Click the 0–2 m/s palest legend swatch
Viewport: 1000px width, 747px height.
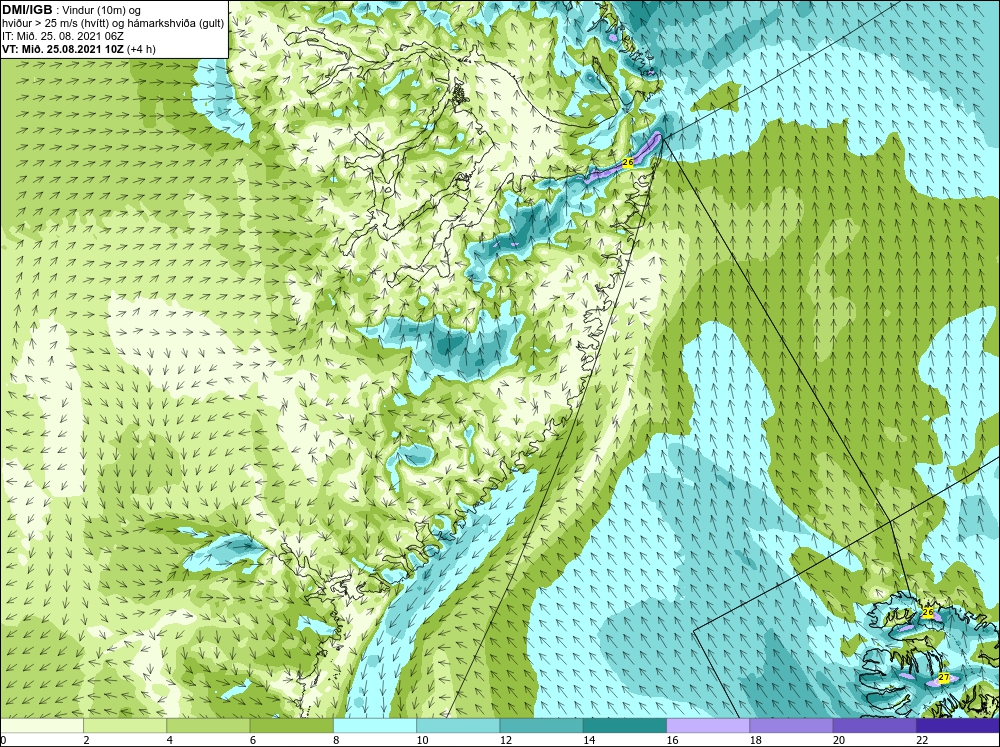42,726
